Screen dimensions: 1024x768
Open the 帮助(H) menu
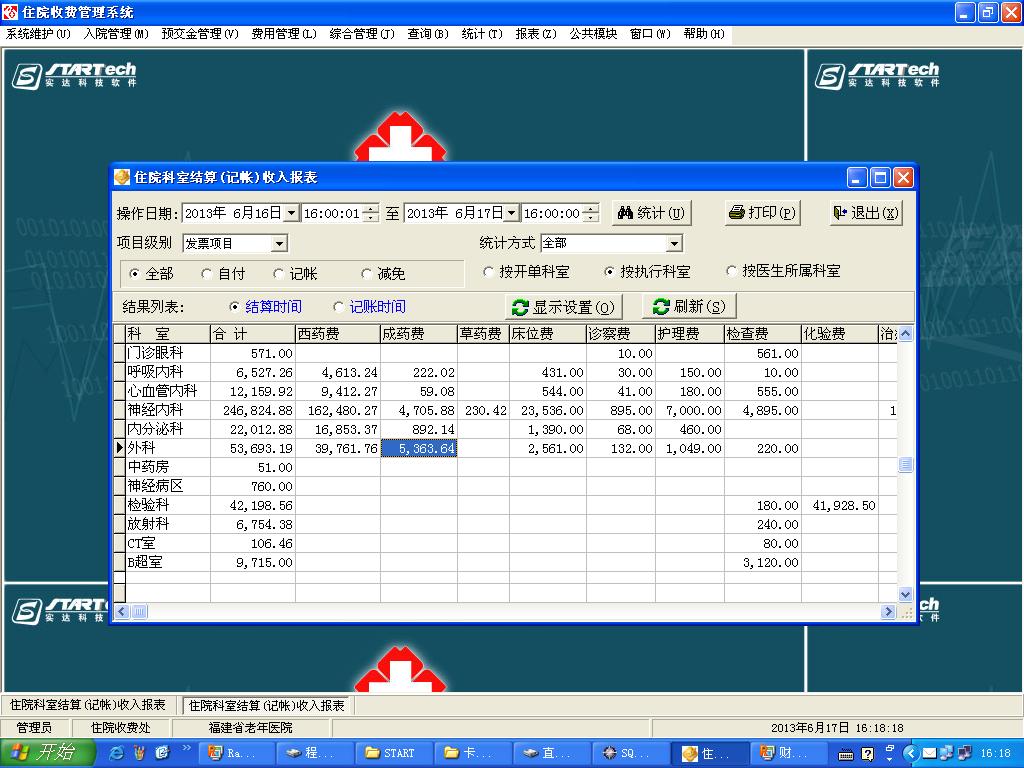[x=704, y=34]
